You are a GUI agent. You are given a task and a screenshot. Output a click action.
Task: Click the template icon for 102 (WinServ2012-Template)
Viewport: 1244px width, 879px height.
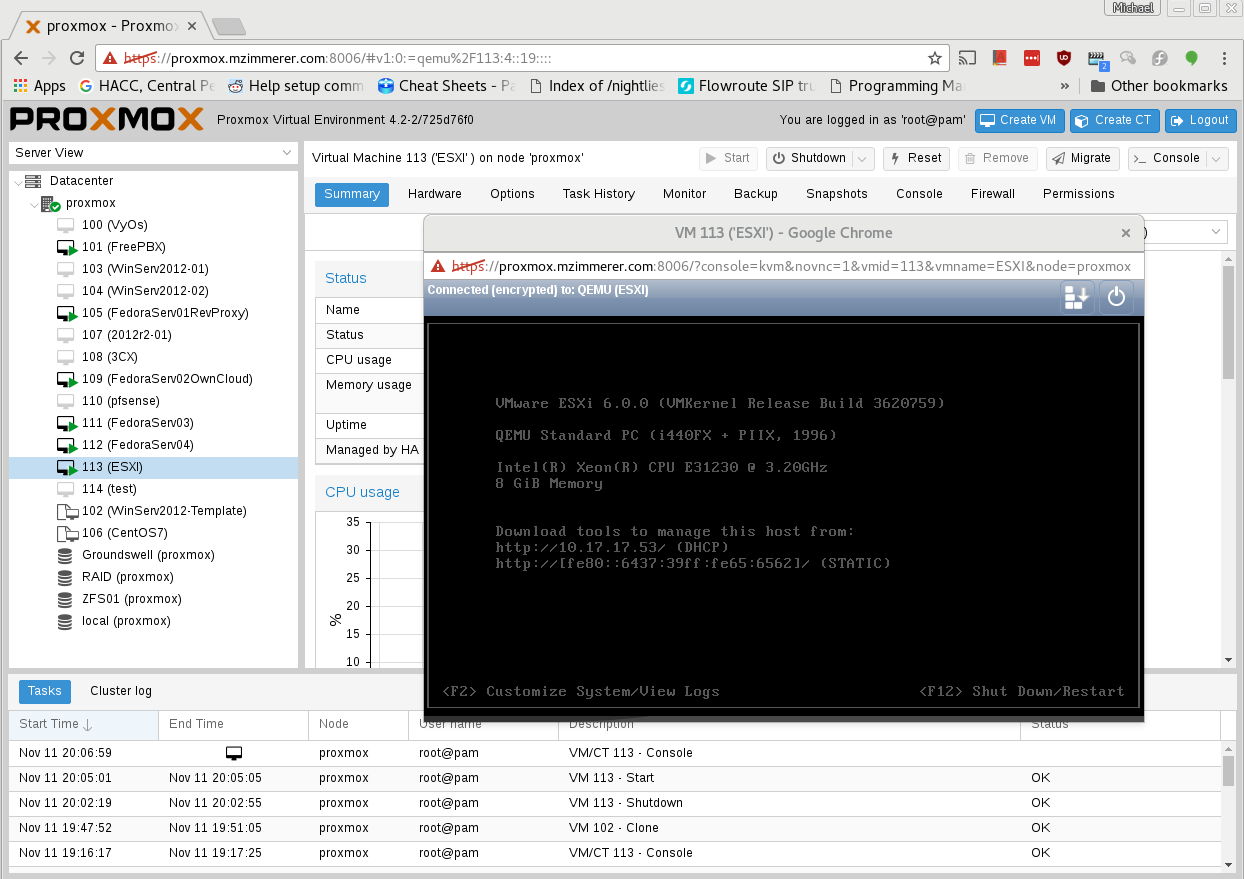(x=66, y=511)
